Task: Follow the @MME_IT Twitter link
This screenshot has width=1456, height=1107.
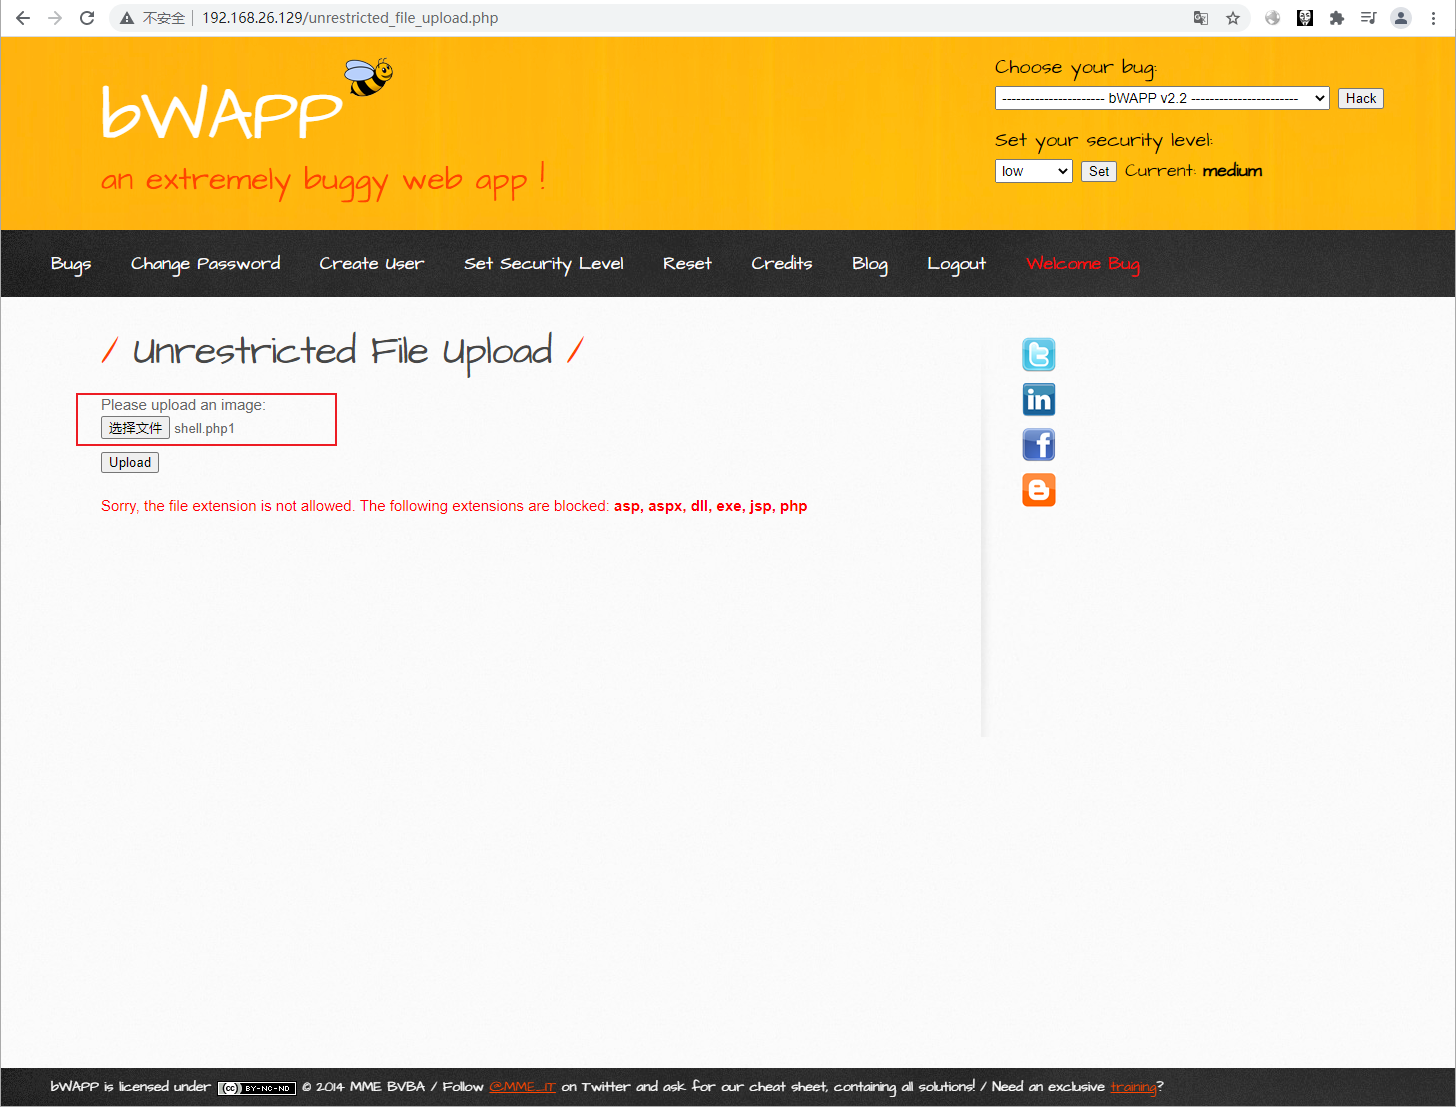Action: [x=522, y=1087]
